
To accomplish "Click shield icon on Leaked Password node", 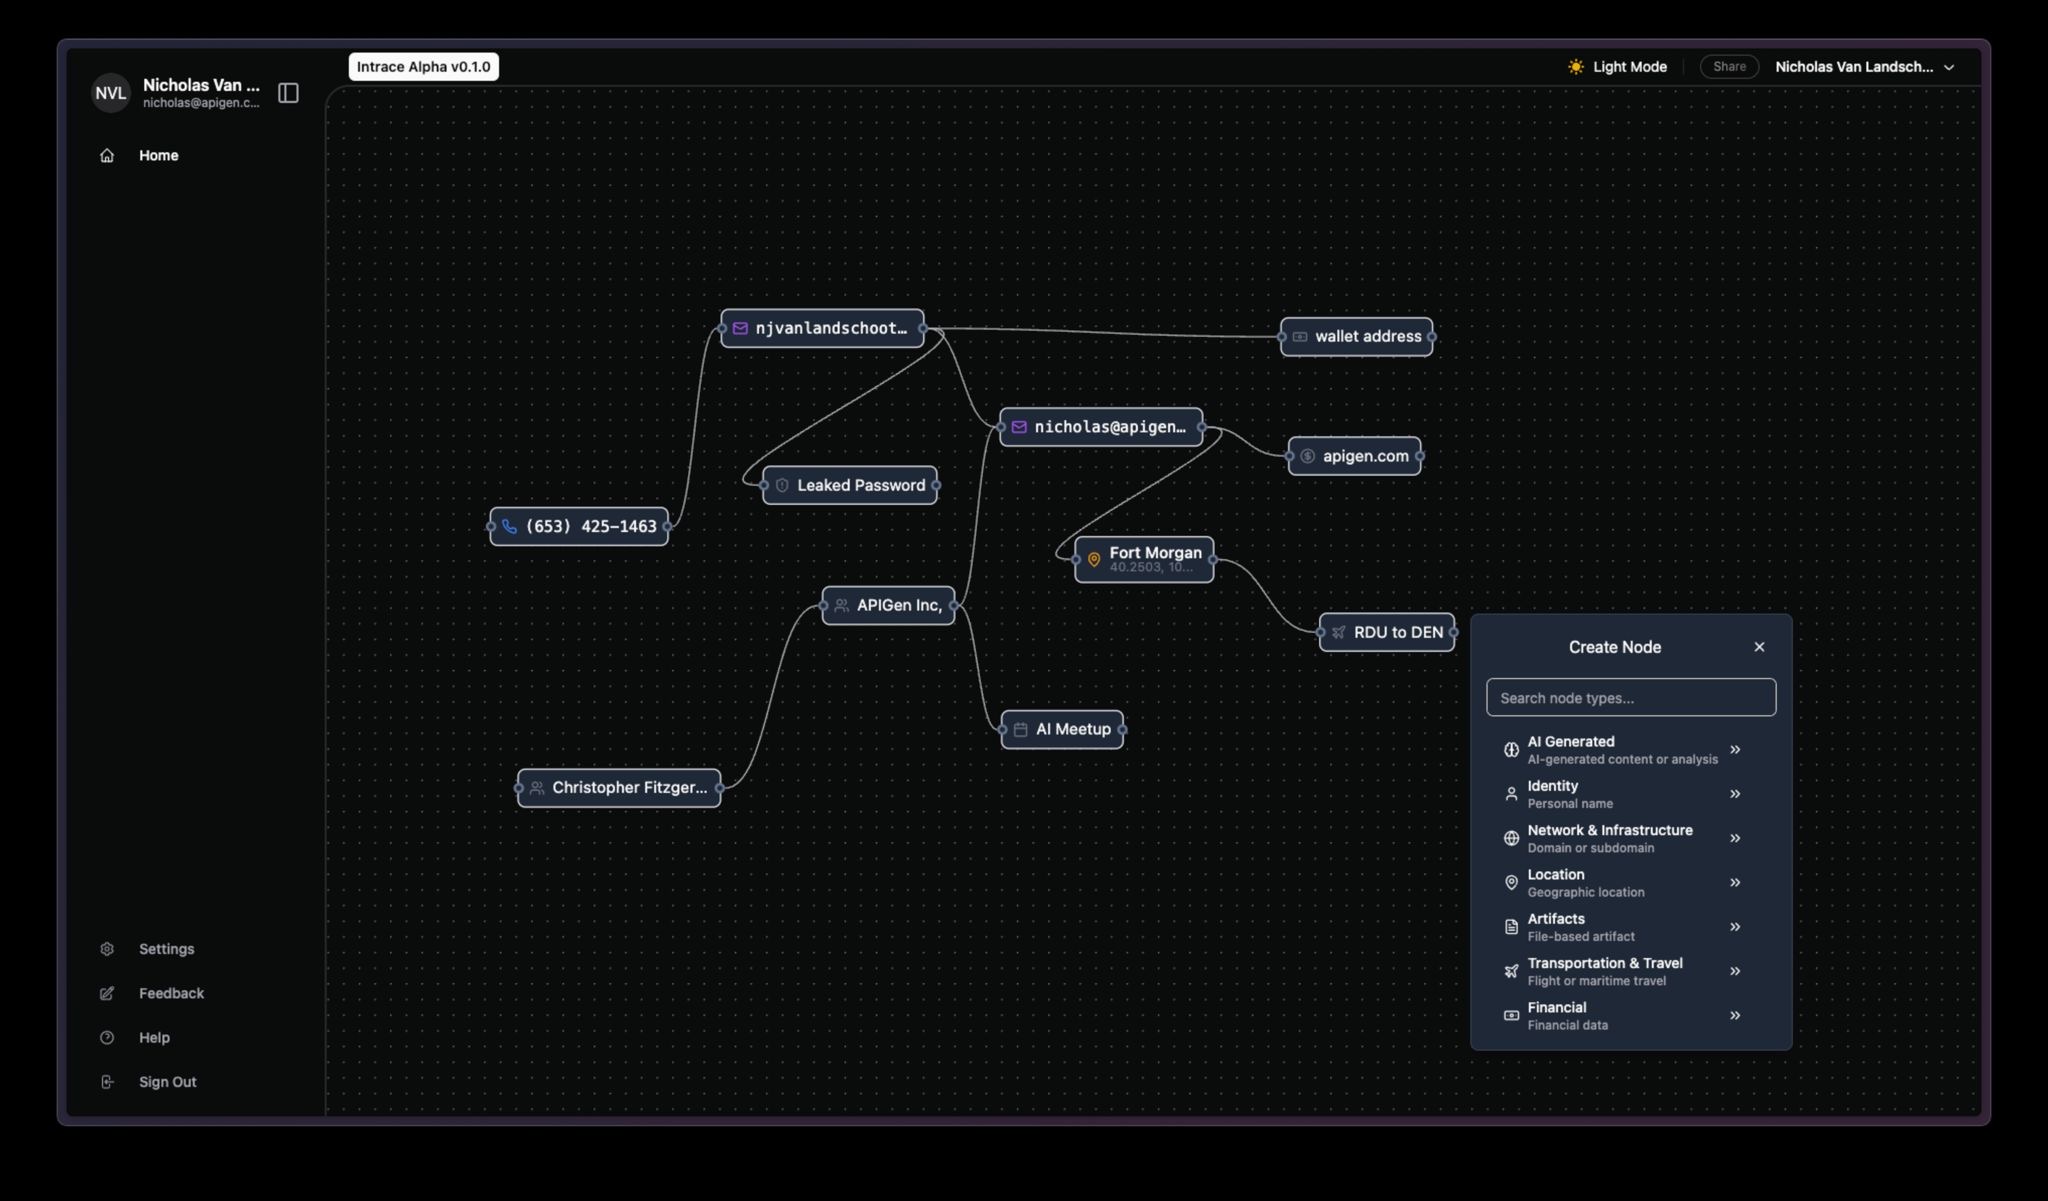I will pyautogui.click(x=782, y=485).
